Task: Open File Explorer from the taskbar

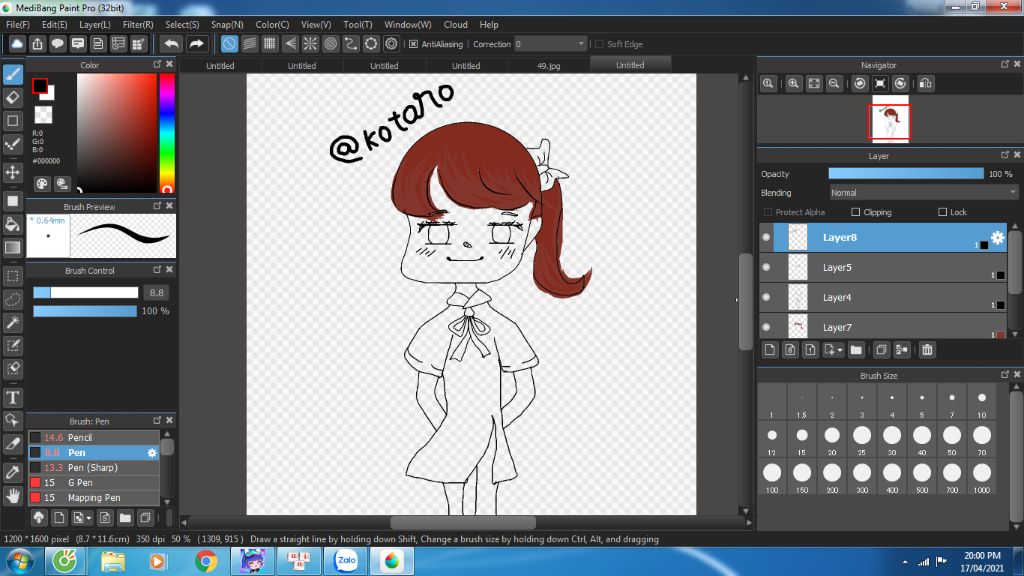Action: (112, 562)
